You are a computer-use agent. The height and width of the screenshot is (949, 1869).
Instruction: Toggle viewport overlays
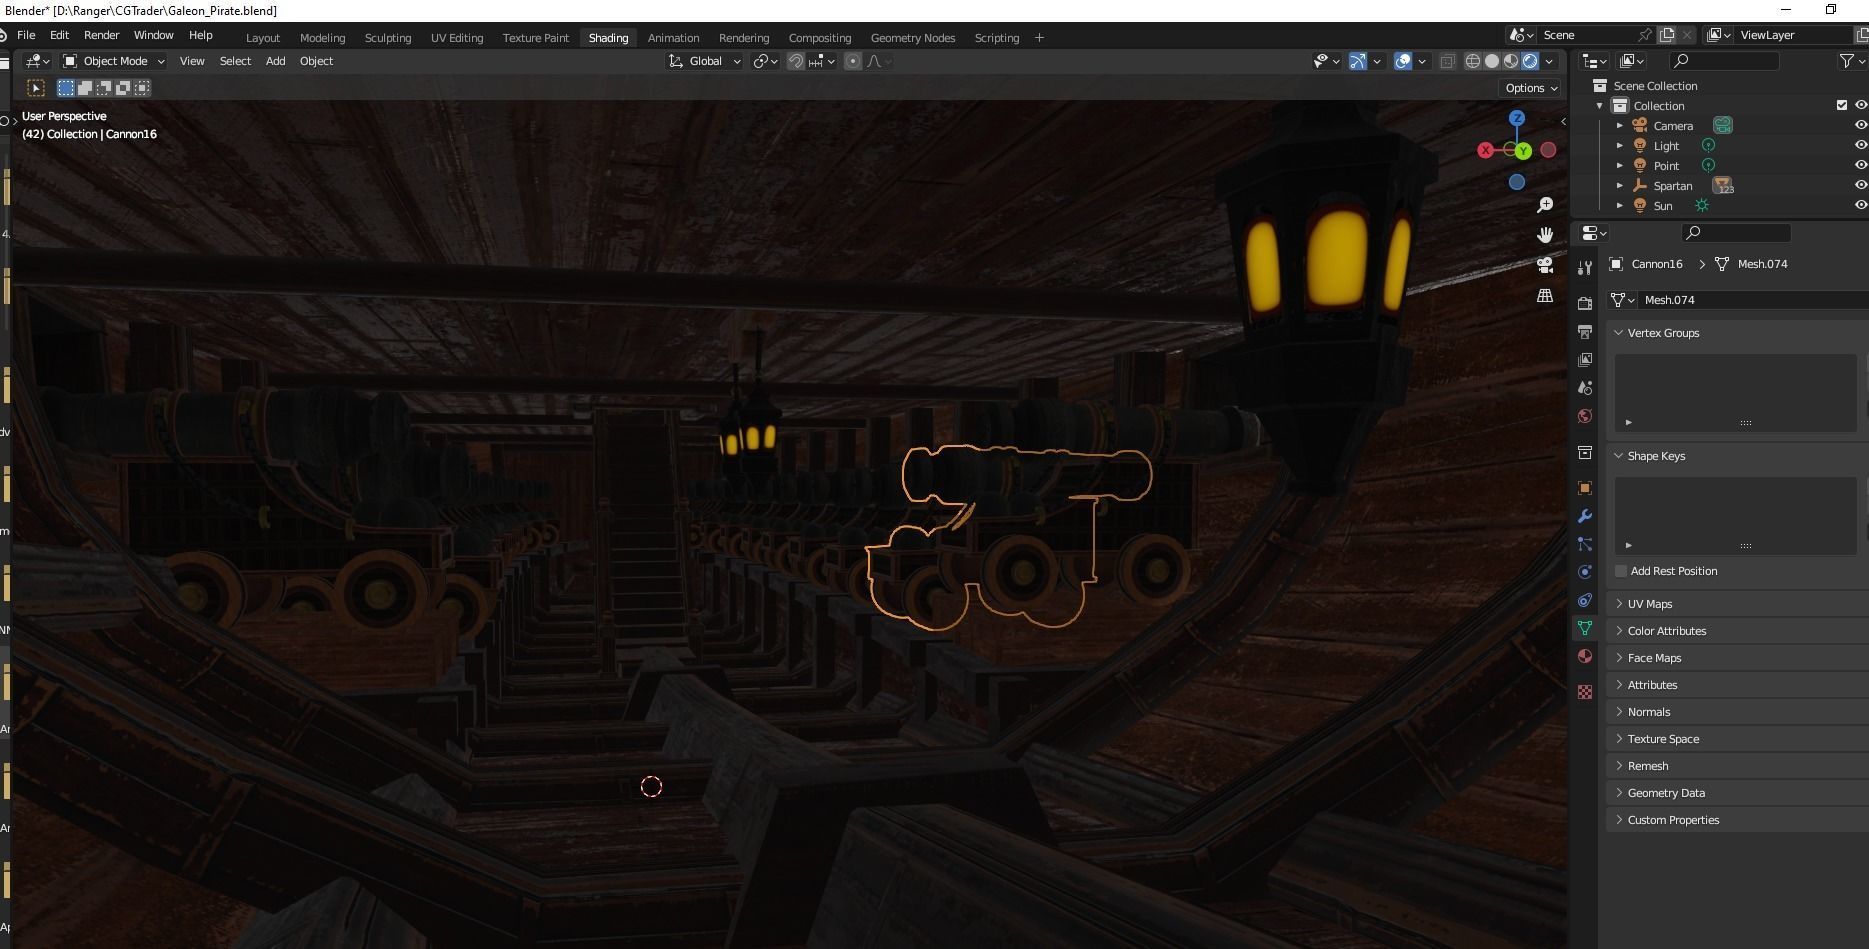point(1403,61)
